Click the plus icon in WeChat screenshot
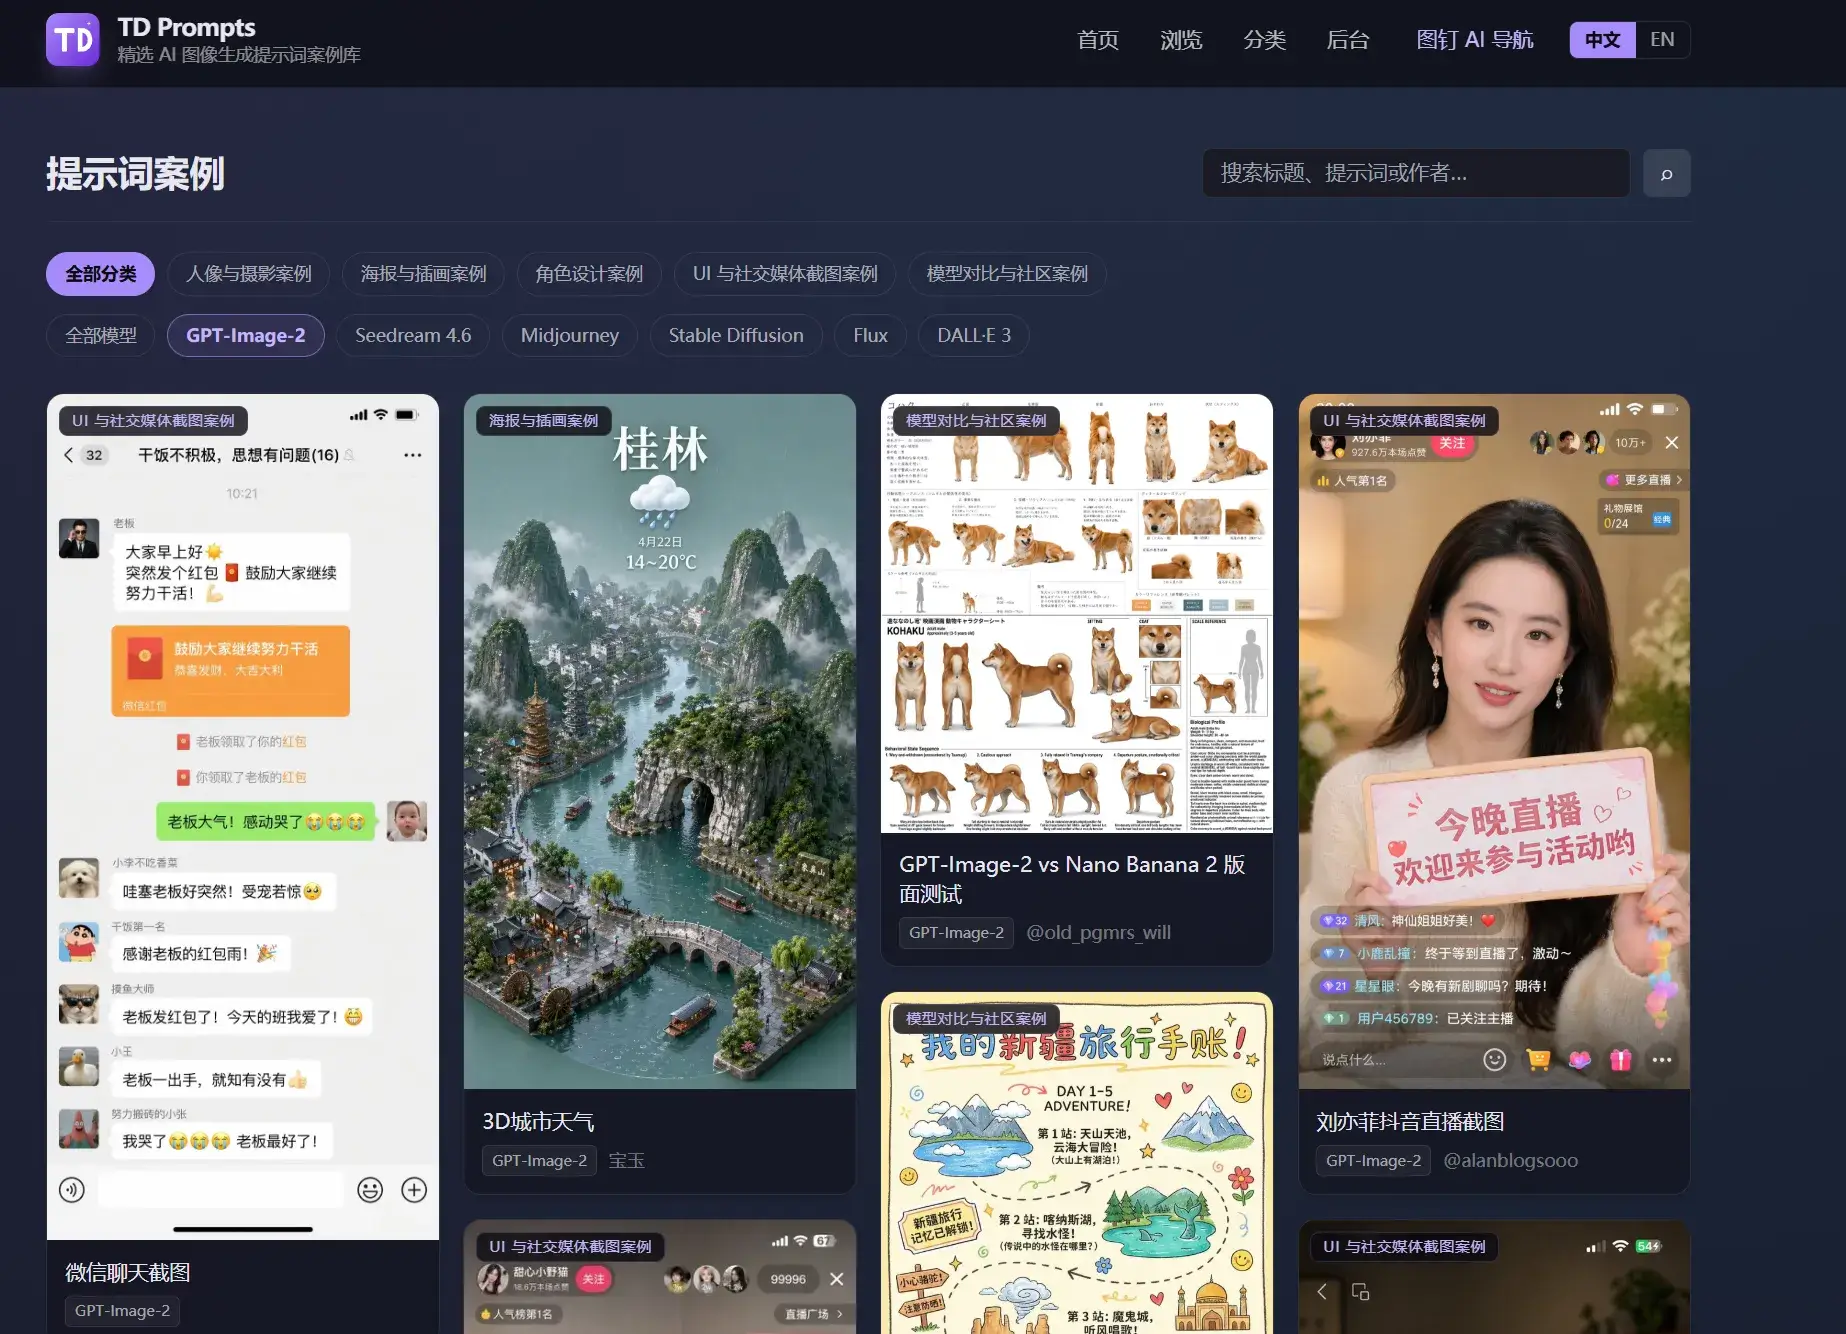The width and height of the screenshot is (1846, 1334). pyautogui.click(x=414, y=1190)
